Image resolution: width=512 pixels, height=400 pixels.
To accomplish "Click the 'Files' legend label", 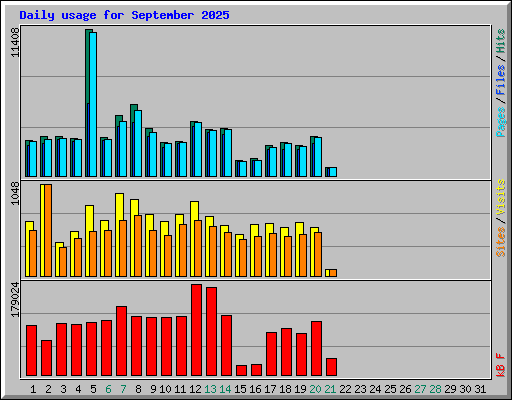I will tap(501, 80).
